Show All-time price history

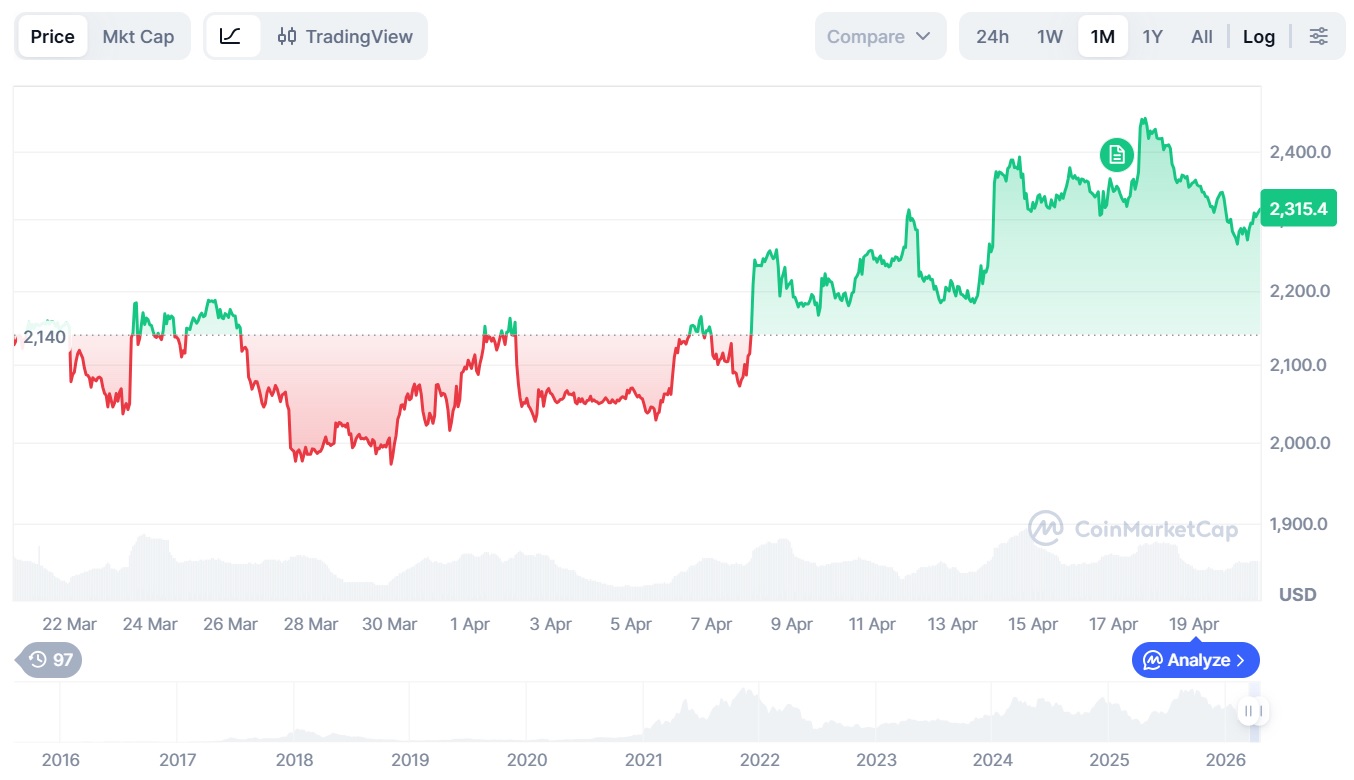pyautogui.click(x=1202, y=37)
